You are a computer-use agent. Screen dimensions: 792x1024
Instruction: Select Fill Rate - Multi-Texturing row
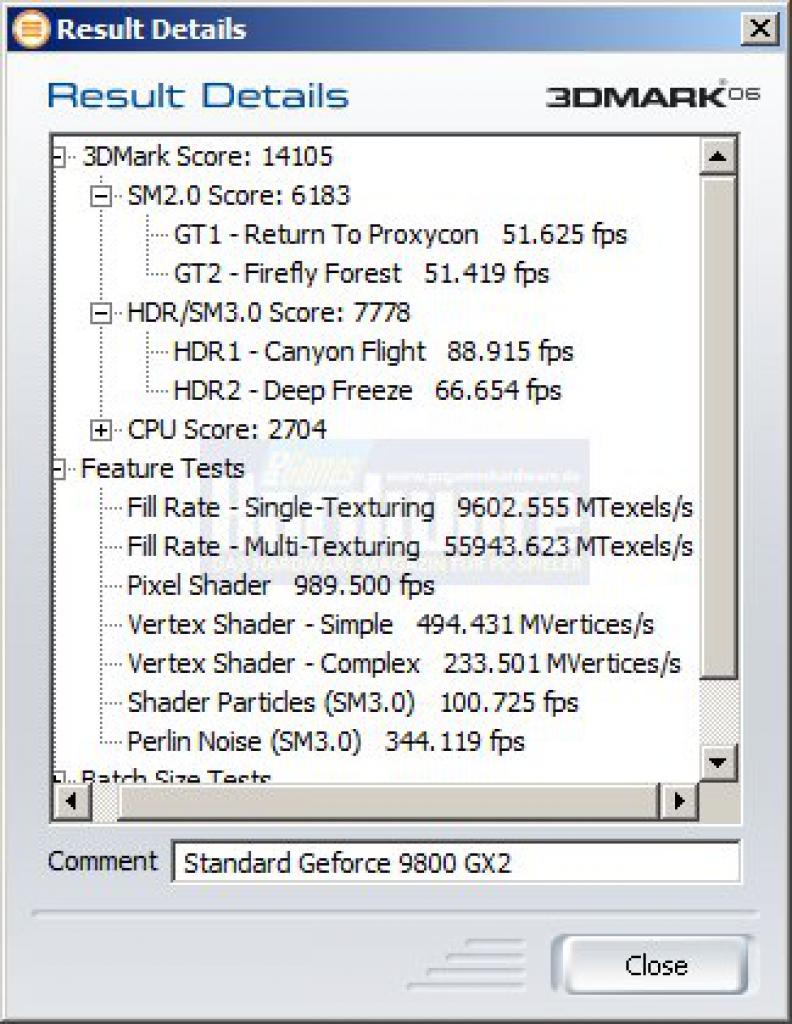coord(410,547)
